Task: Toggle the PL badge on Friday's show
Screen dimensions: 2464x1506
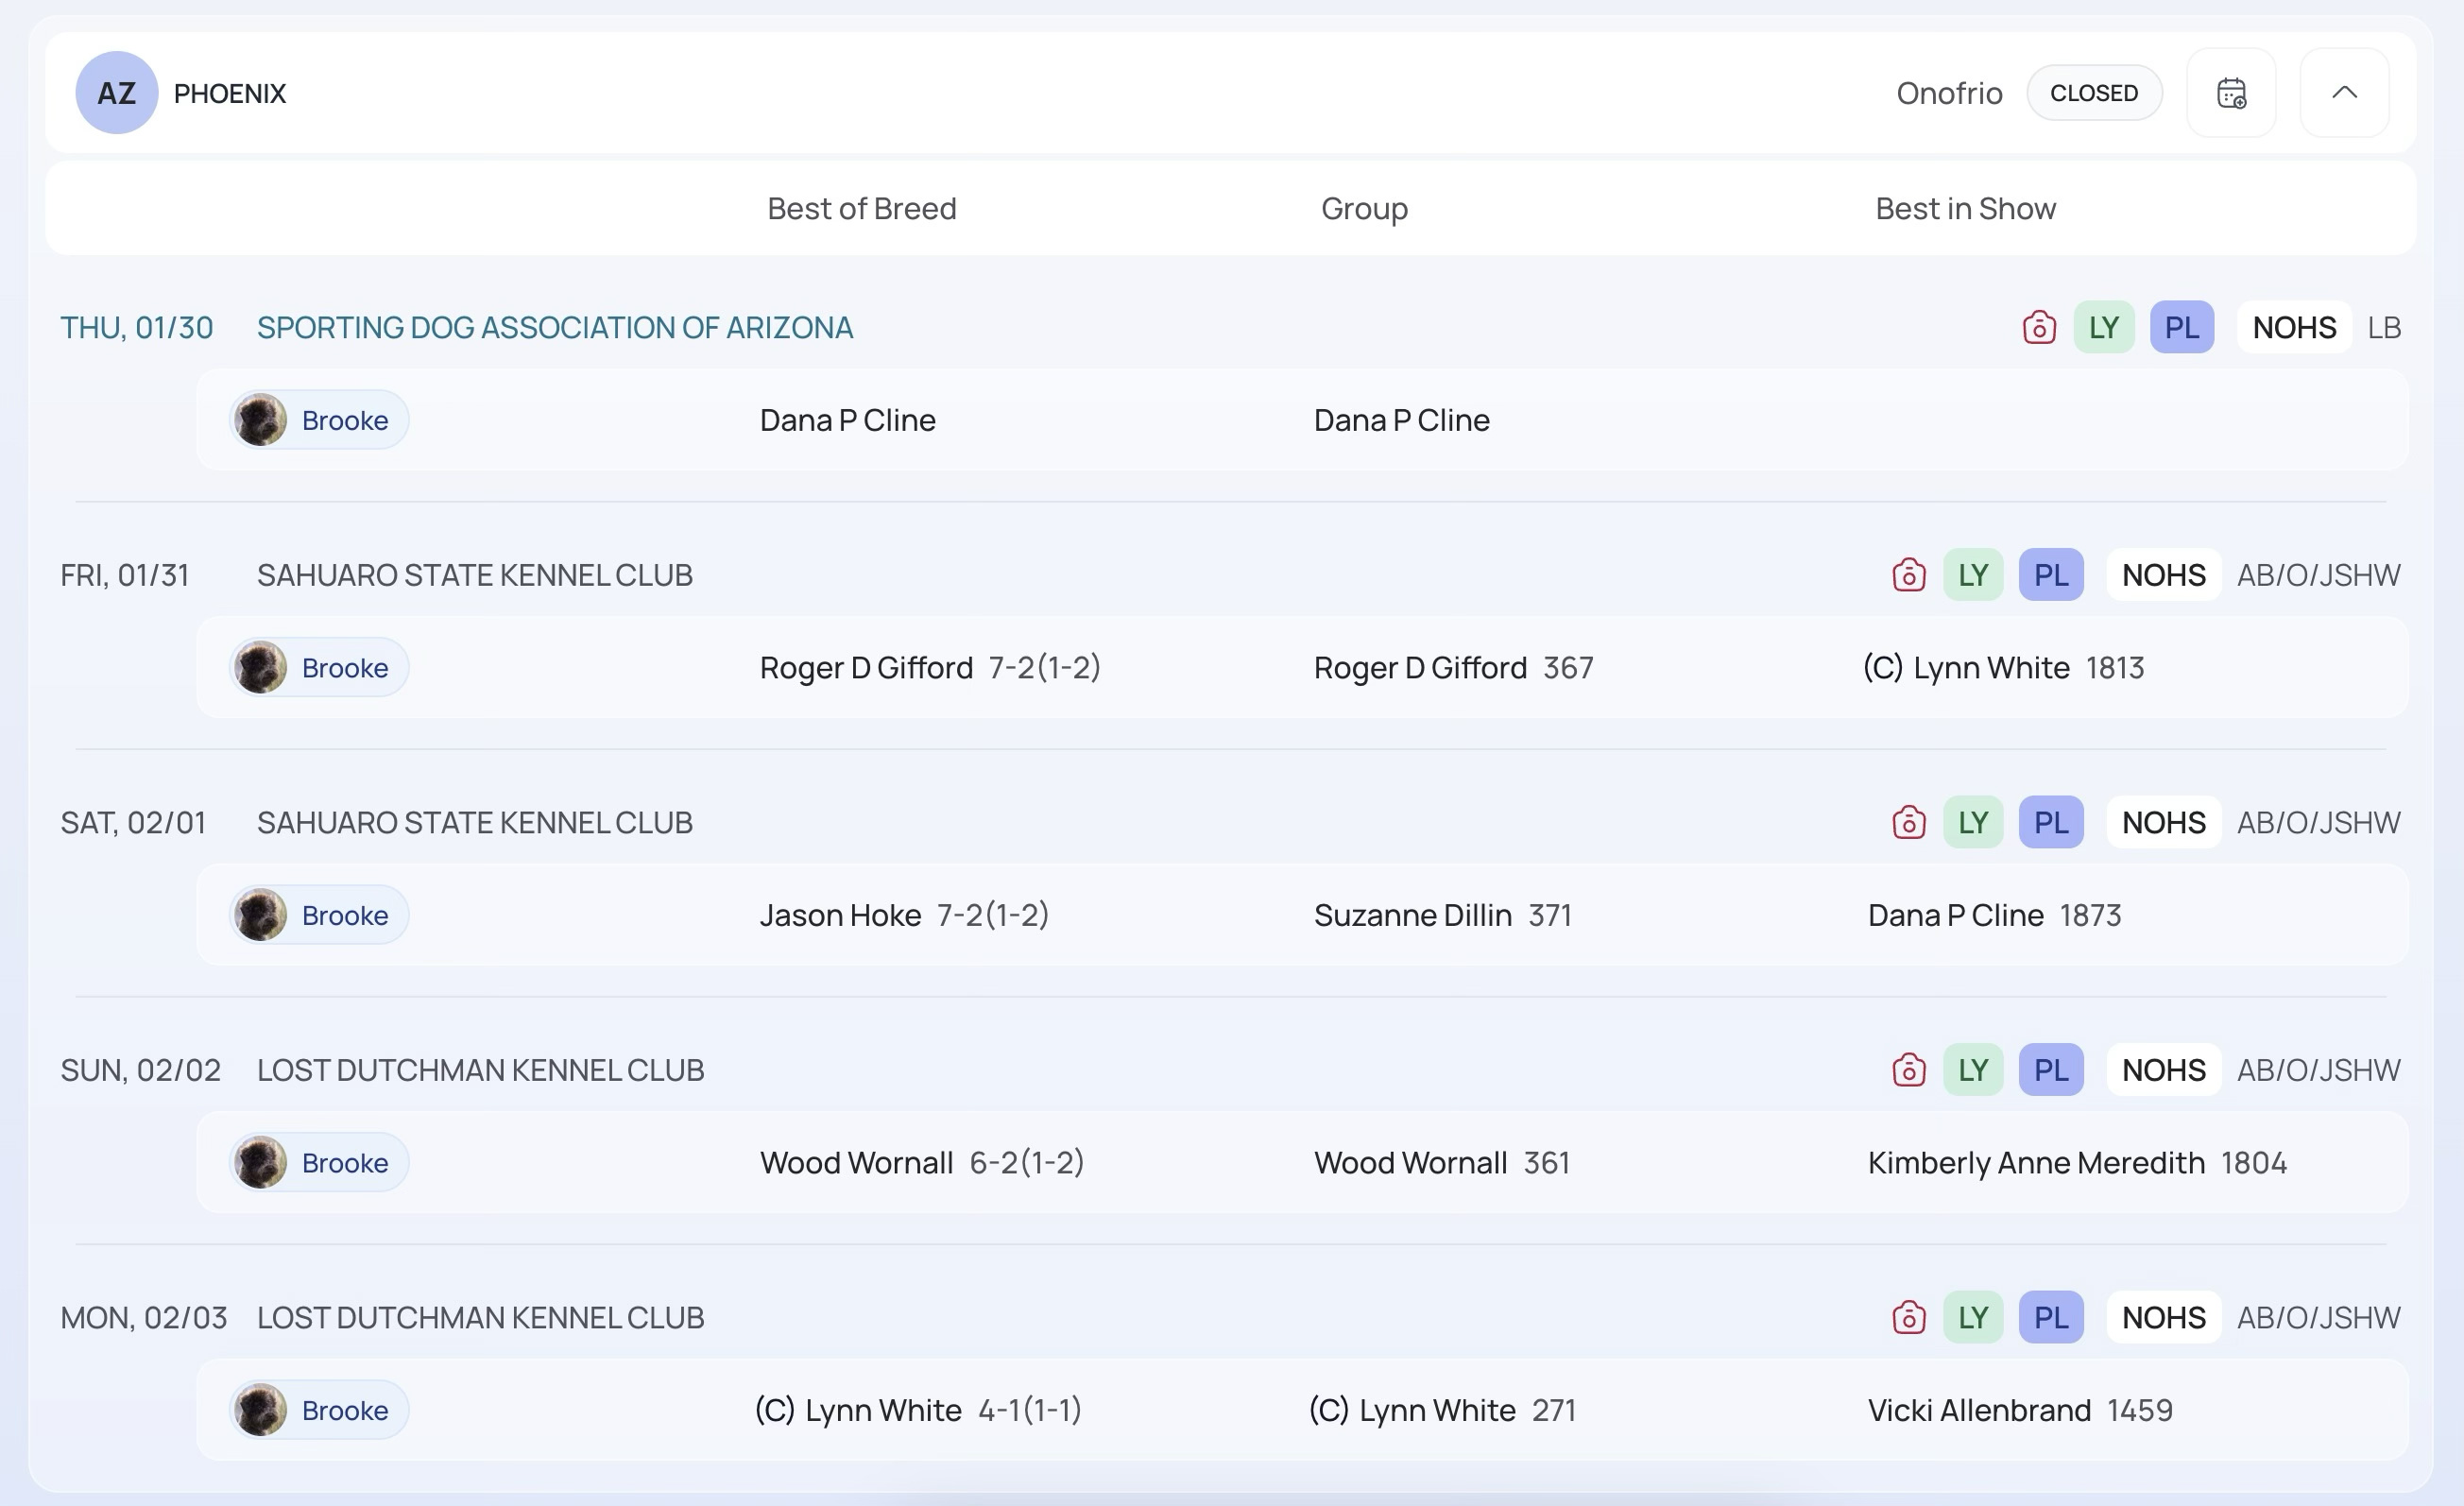Action: [x=2050, y=575]
